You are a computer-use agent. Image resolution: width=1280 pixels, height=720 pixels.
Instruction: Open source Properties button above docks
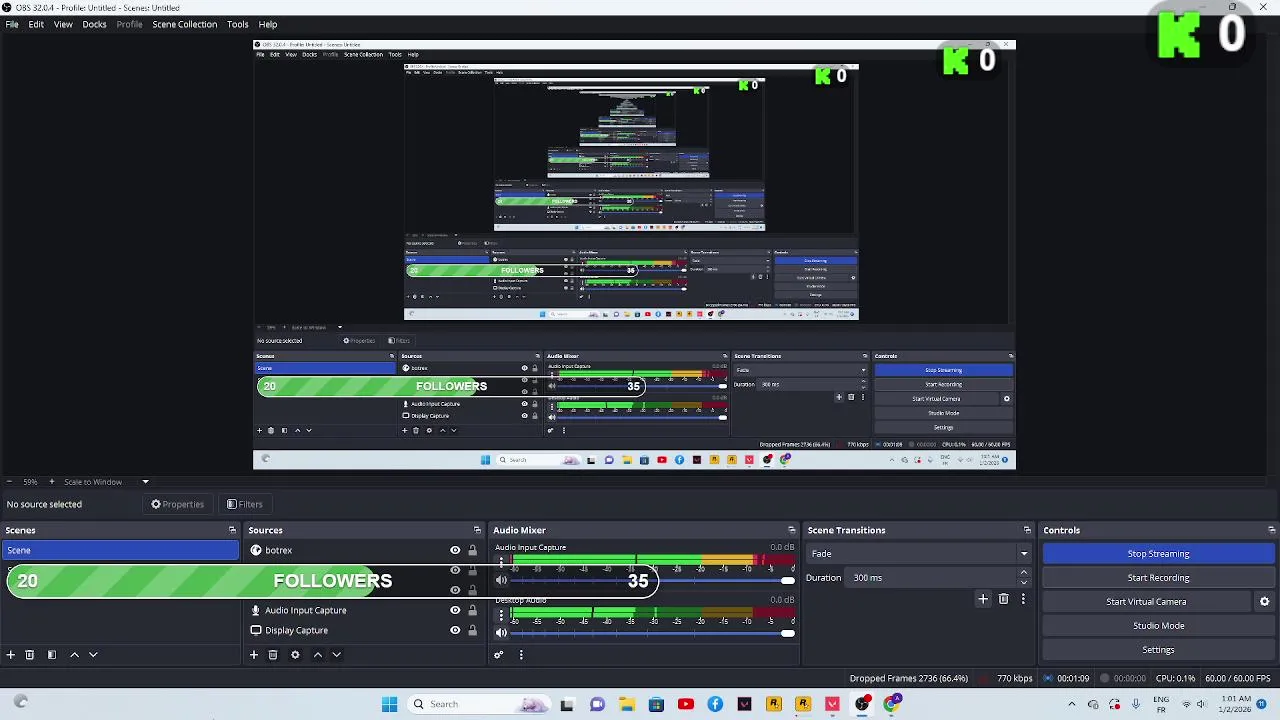click(x=177, y=505)
